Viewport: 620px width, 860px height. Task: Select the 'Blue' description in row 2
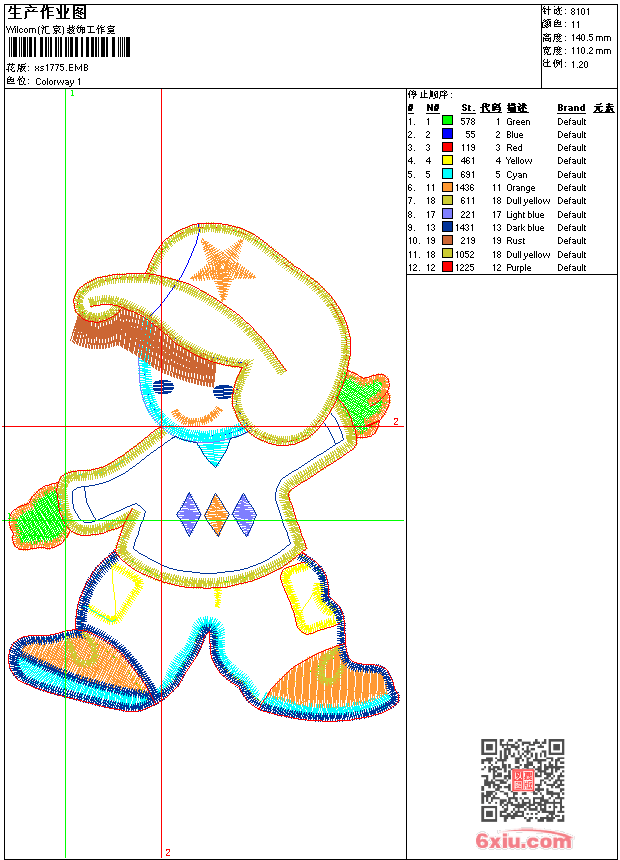(x=515, y=135)
